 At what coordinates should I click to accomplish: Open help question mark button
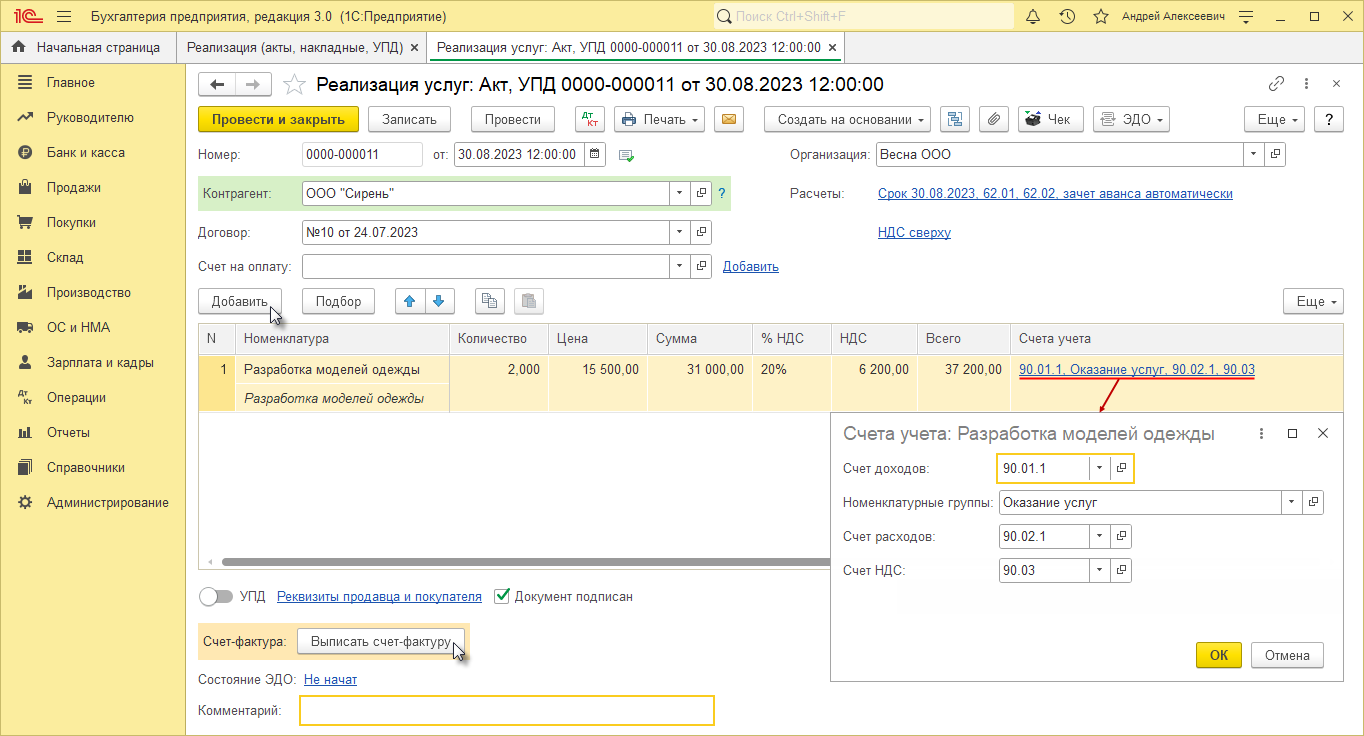click(1328, 119)
